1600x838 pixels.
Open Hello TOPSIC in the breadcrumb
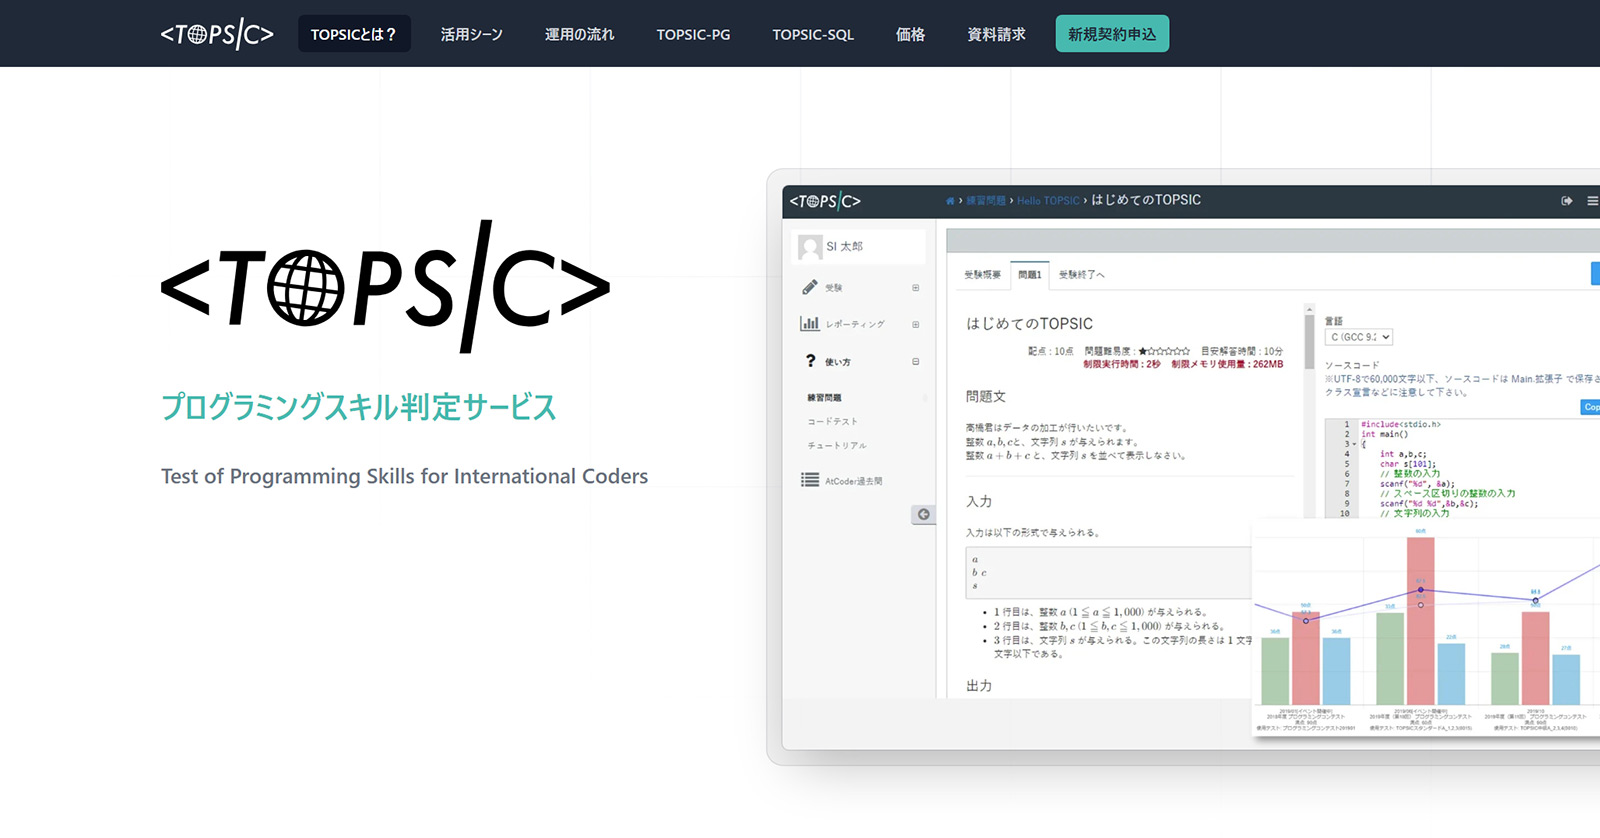[x=1048, y=201]
